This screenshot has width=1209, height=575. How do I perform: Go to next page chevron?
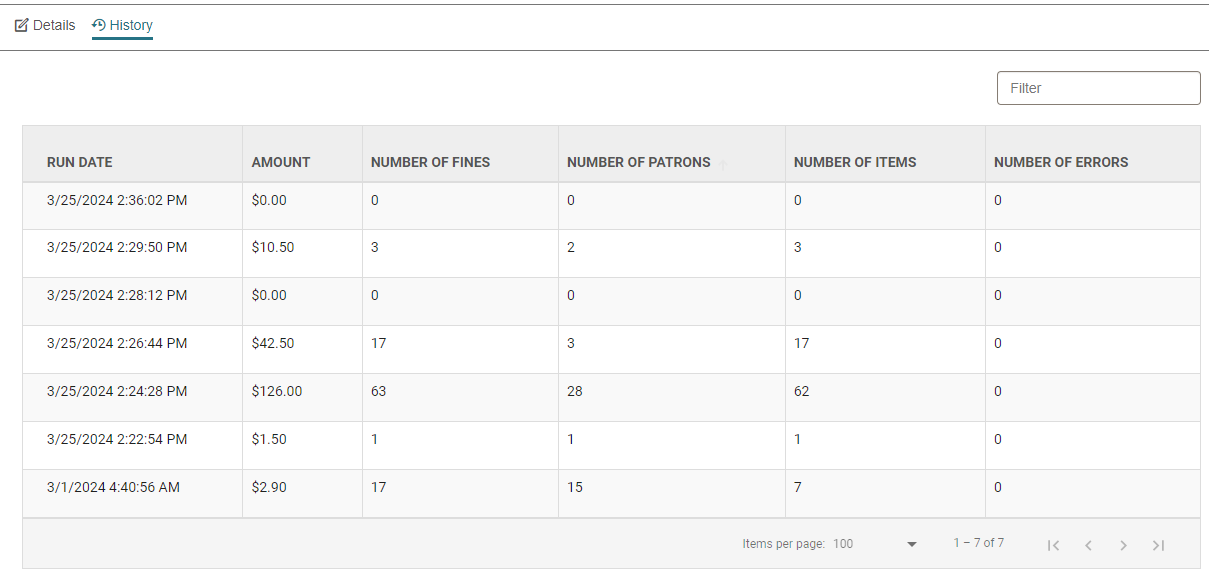1123,545
